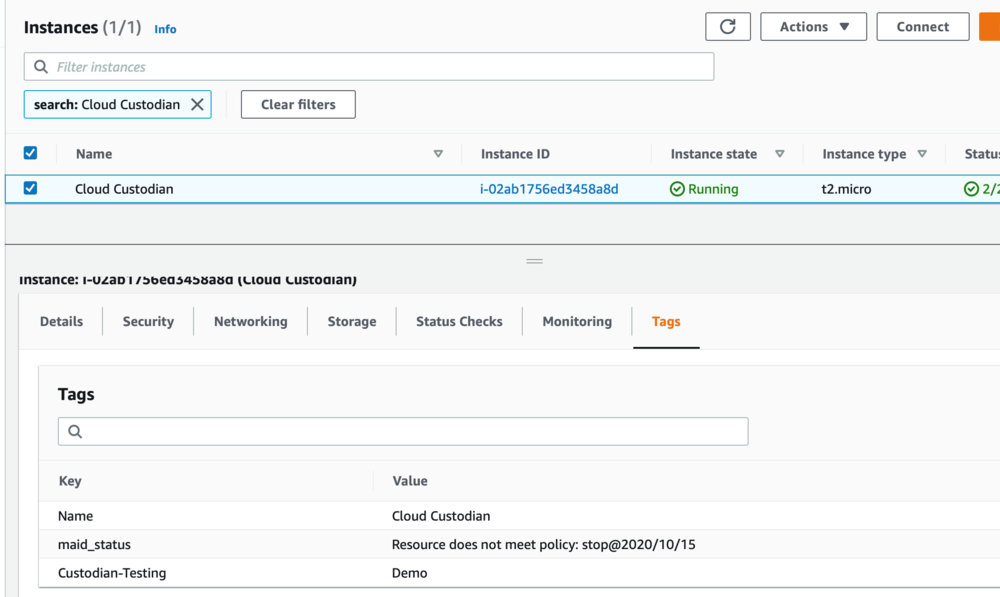Open the Actions dropdown

coord(813,26)
